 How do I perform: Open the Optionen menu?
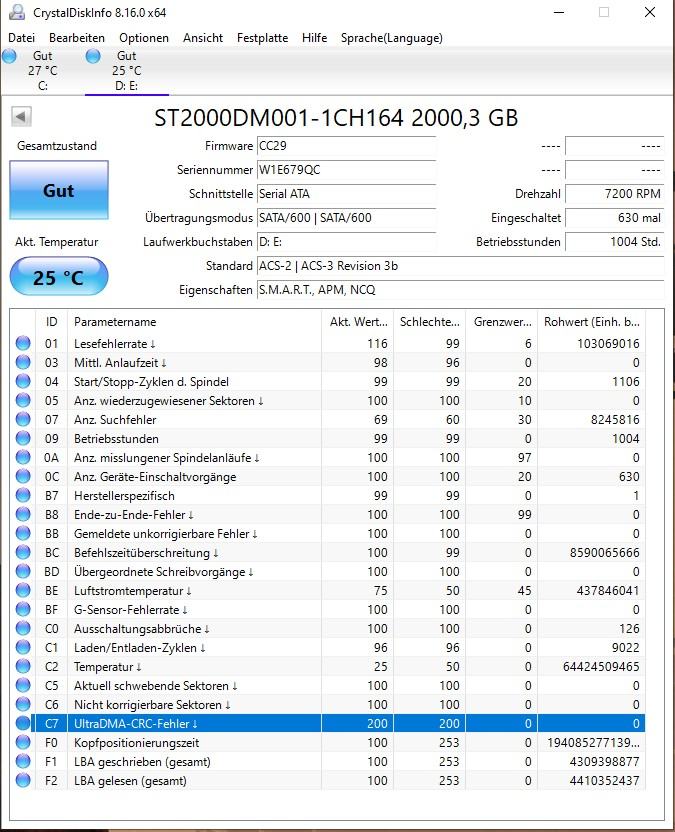(x=144, y=38)
